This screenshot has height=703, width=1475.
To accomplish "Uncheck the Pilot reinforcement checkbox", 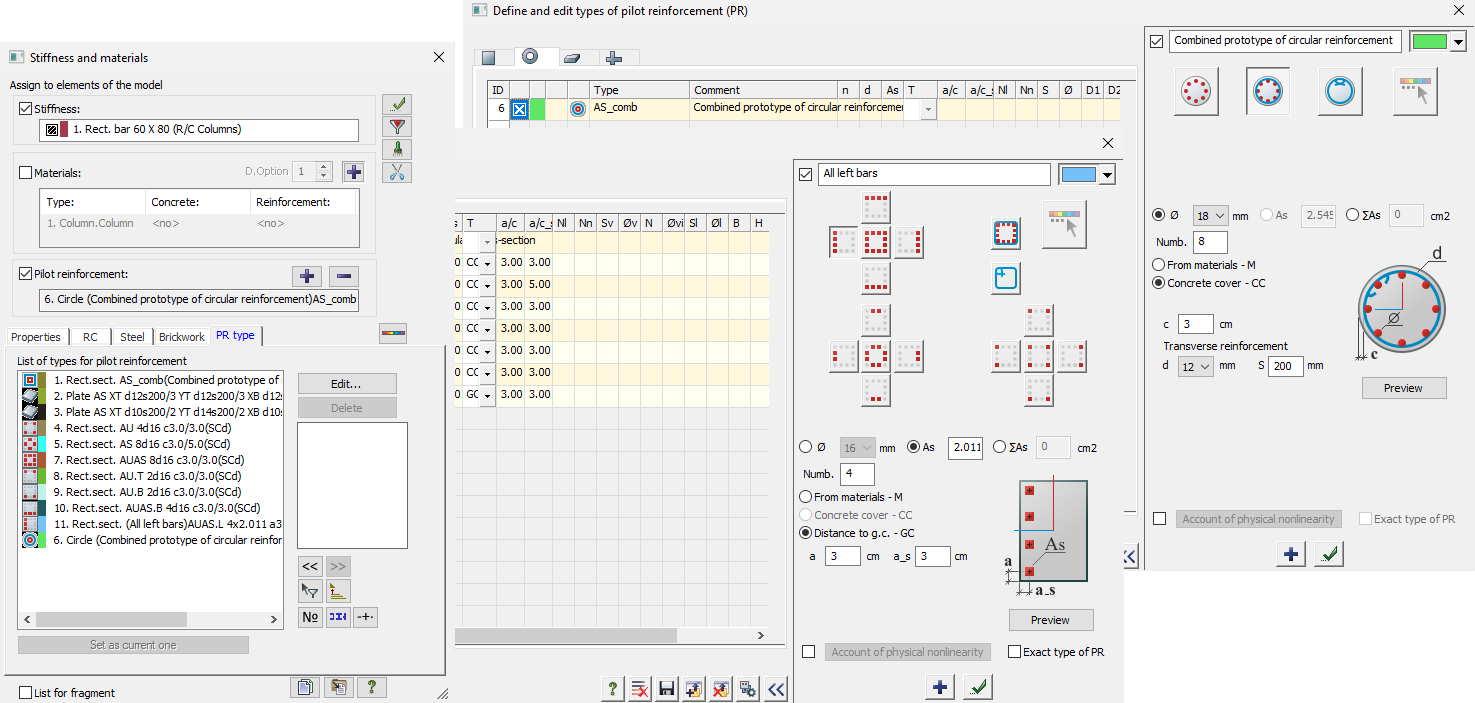I will 26,274.
